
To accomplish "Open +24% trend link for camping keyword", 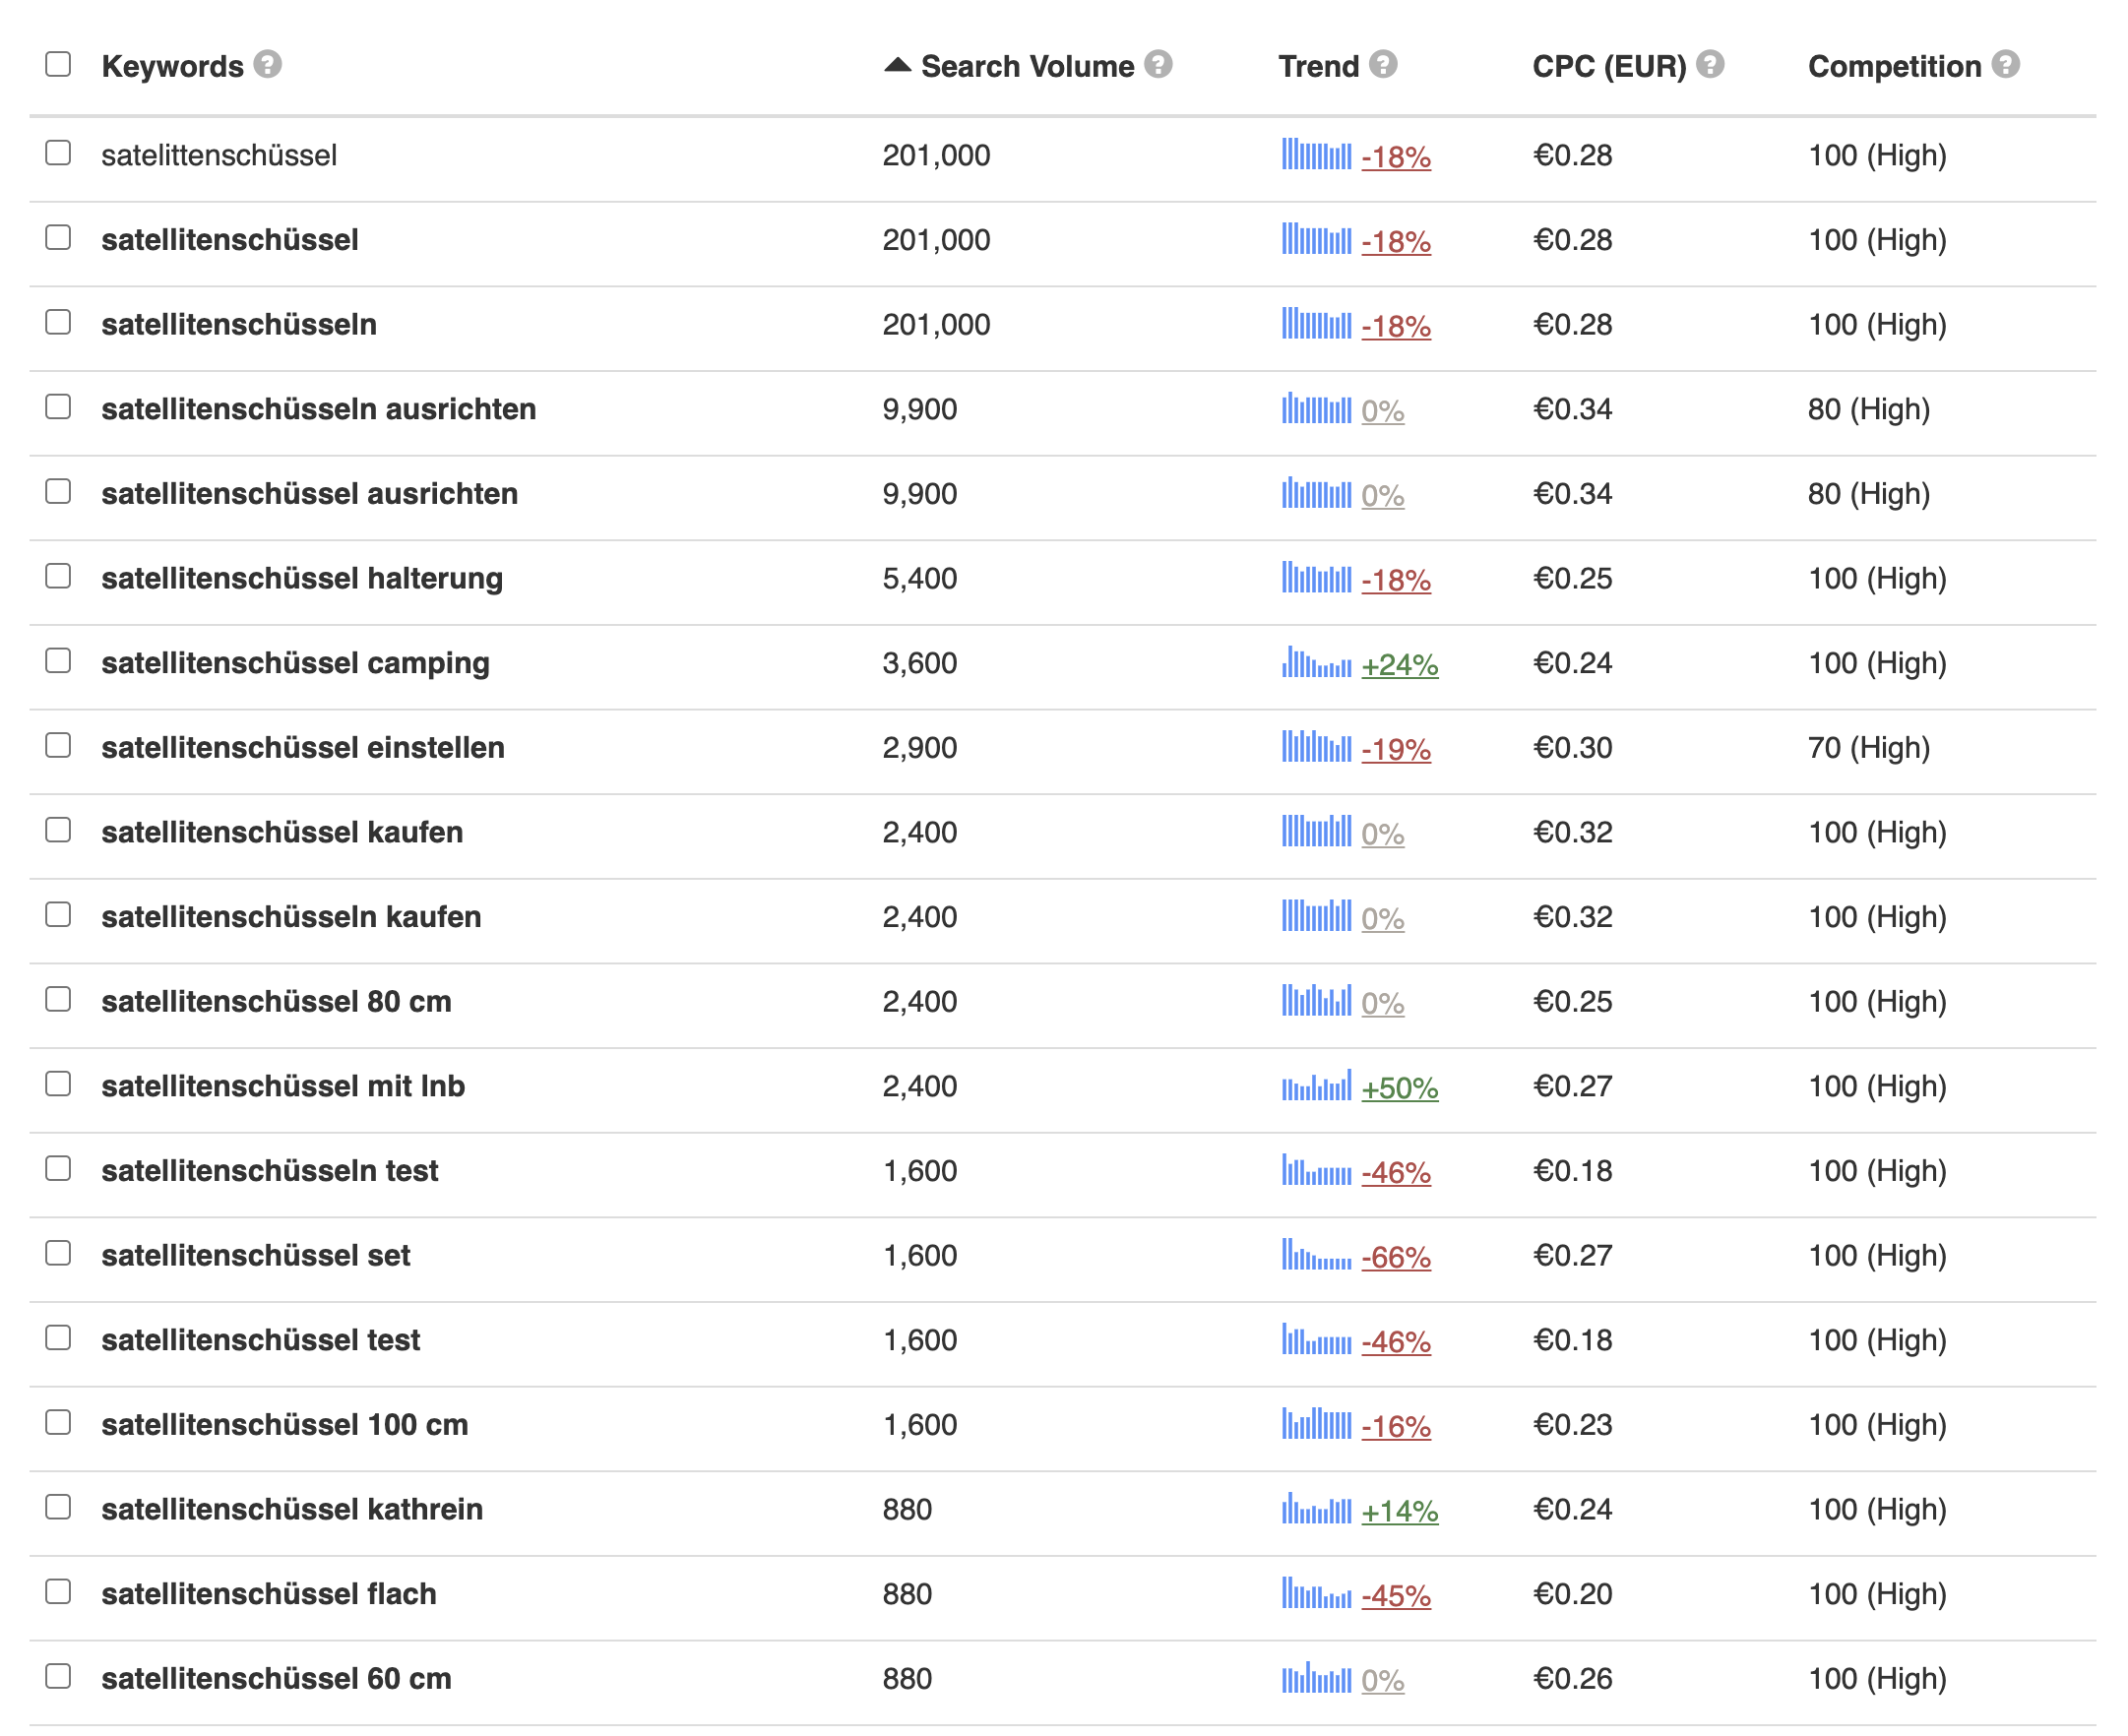I will tap(1400, 665).
